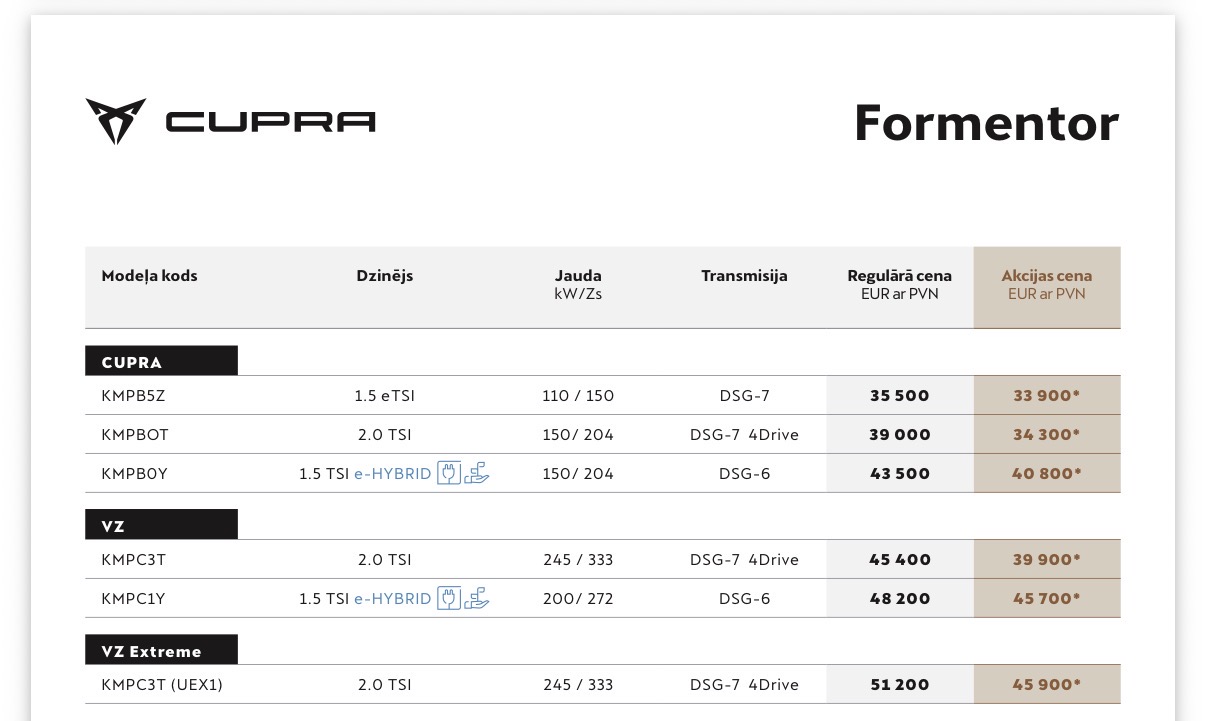Click the CUPRA wordmark beside the emblem
The width and height of the screenshot is (1206, 721).
[x=270, y=122]
